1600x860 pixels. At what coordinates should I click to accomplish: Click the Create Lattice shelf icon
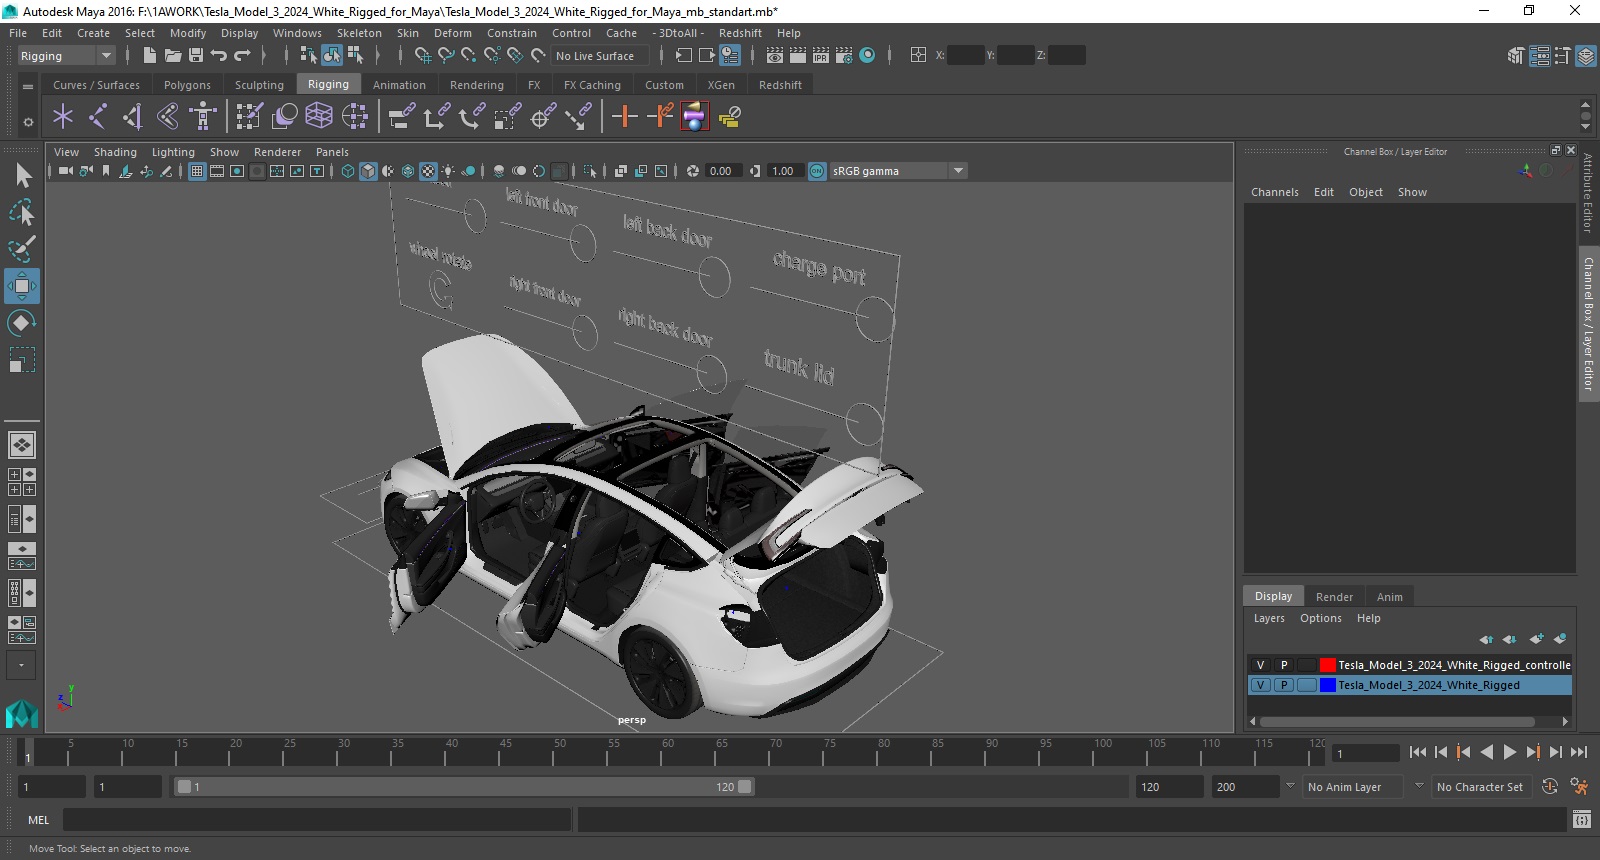319,117
